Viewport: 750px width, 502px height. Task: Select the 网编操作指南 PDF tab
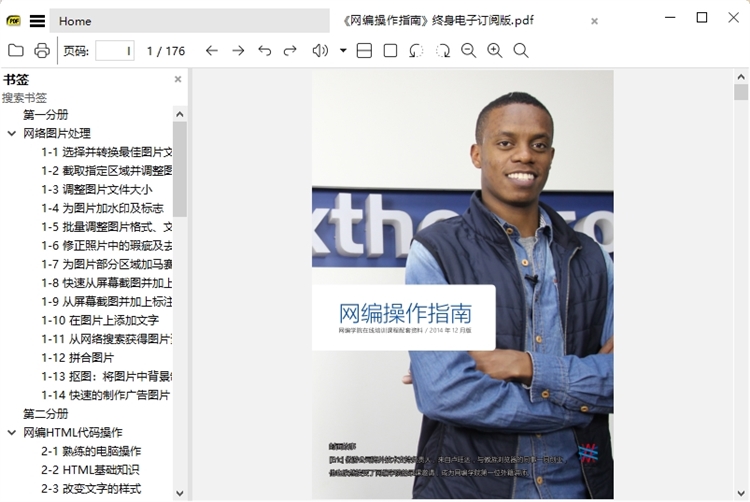[x=438, y=21]
